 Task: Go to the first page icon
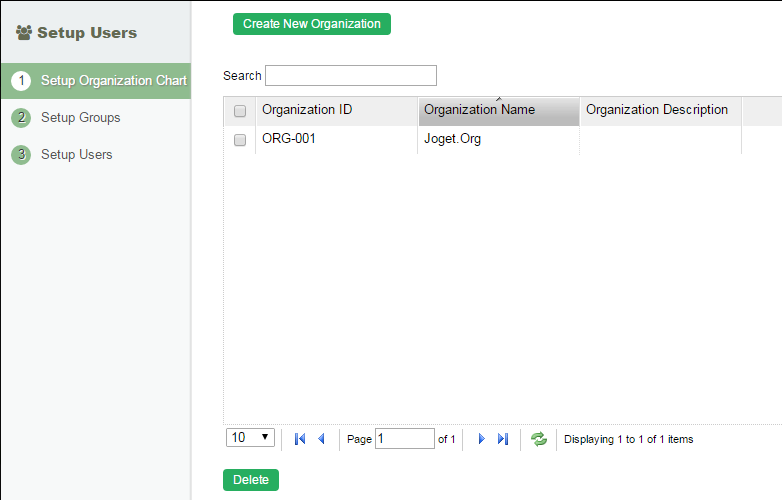tap(300, 439)
